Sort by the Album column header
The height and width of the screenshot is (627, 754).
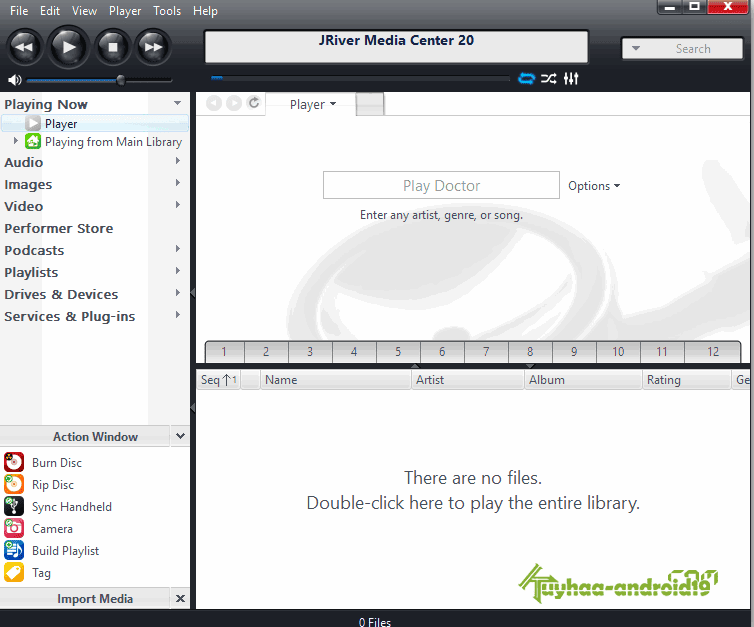(583, 380)
